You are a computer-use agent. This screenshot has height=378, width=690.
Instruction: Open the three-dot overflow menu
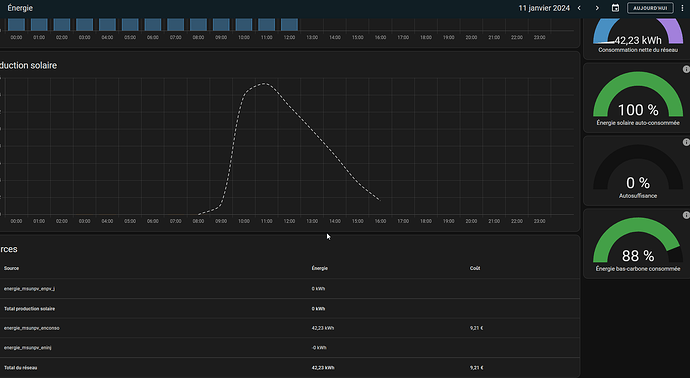tap(683, 8)
